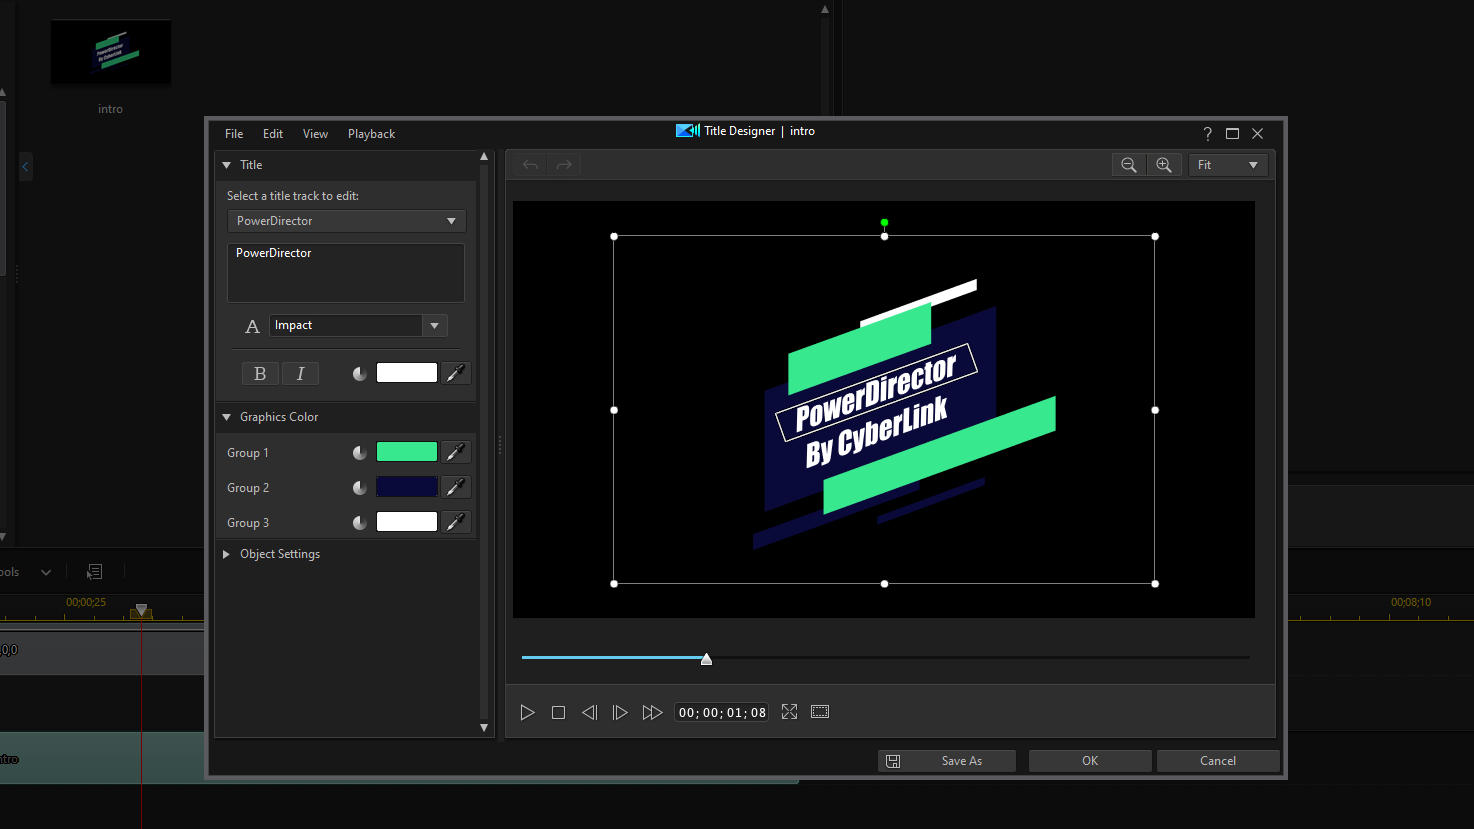Click the full screen preview icon

pyautogui.click(x=789, y=711)
